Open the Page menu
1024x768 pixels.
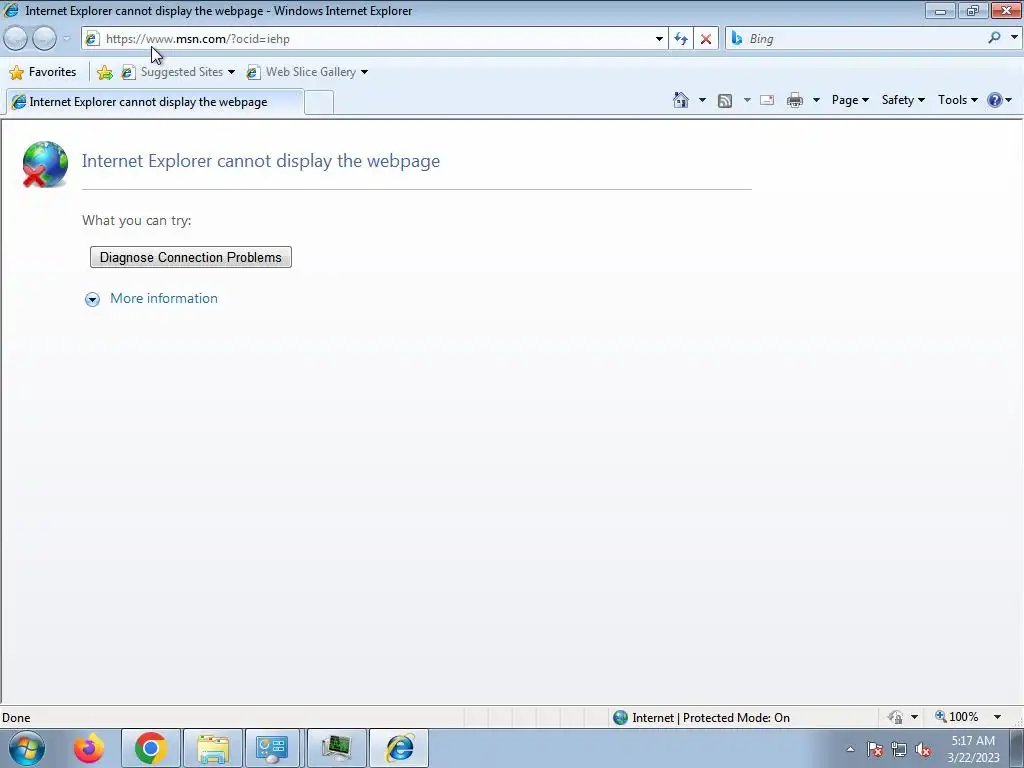[850, 100]
